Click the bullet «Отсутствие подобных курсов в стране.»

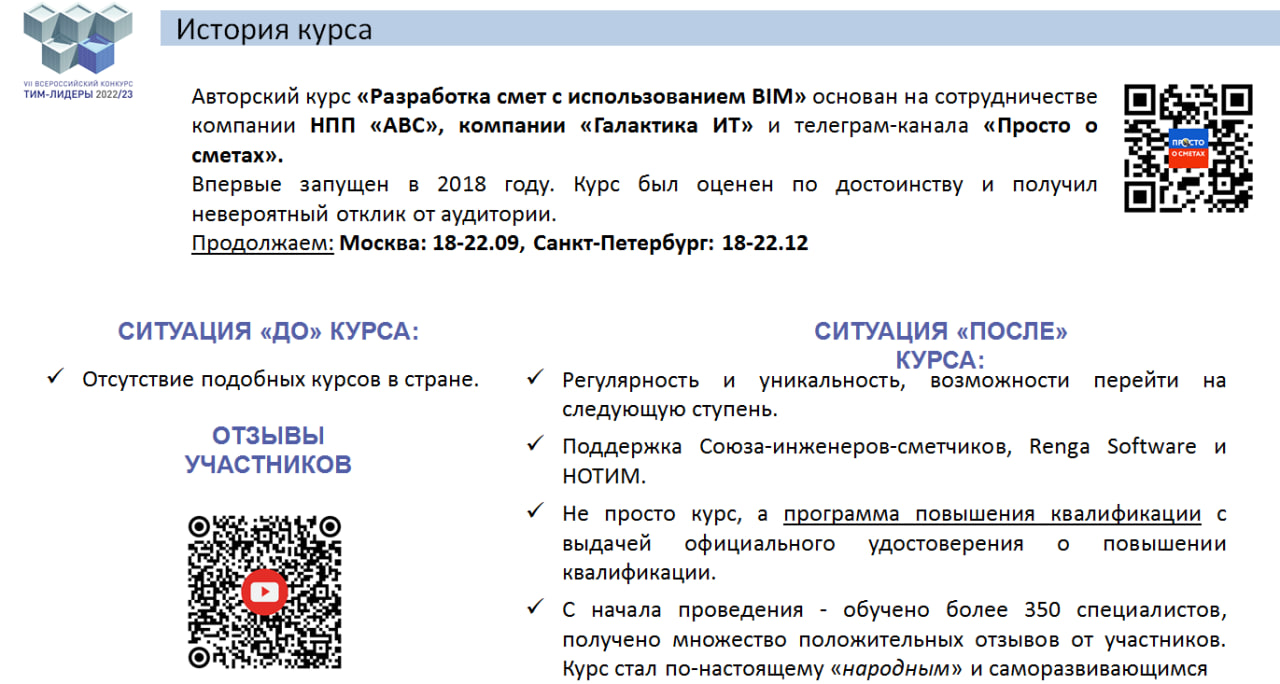(281, 380)
